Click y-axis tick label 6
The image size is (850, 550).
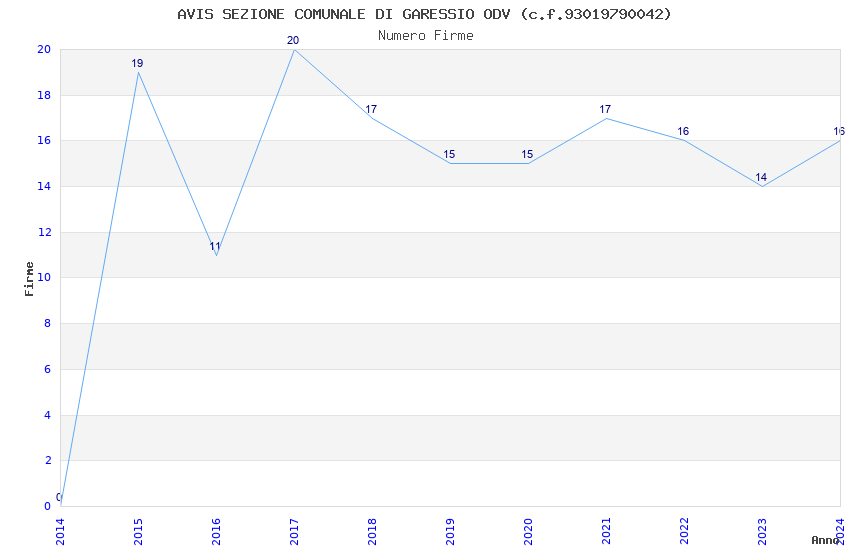(48, 370)
